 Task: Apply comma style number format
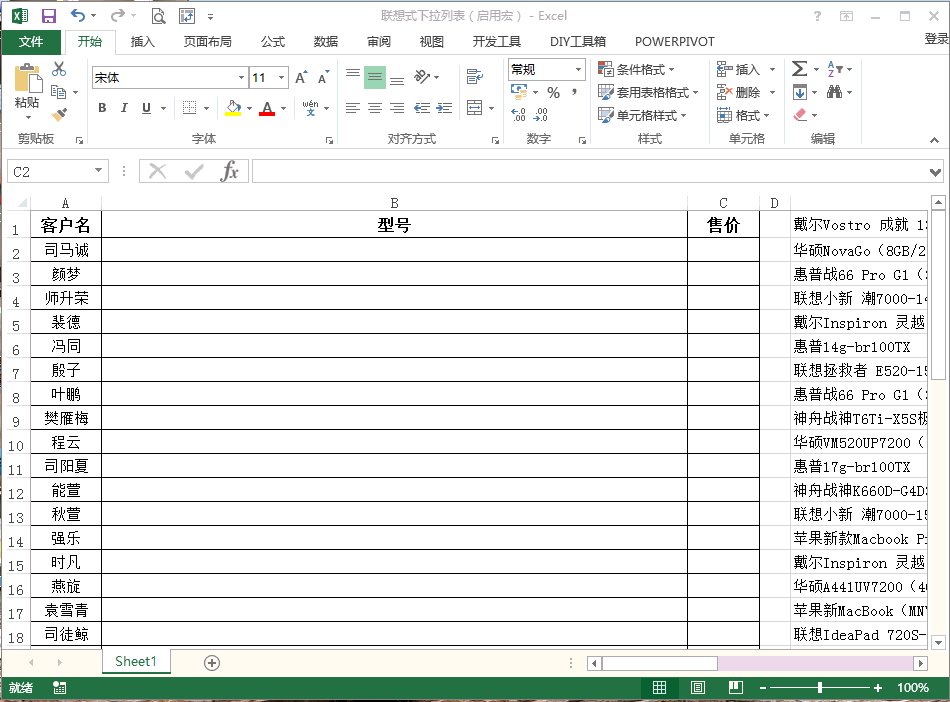point(574,93)
